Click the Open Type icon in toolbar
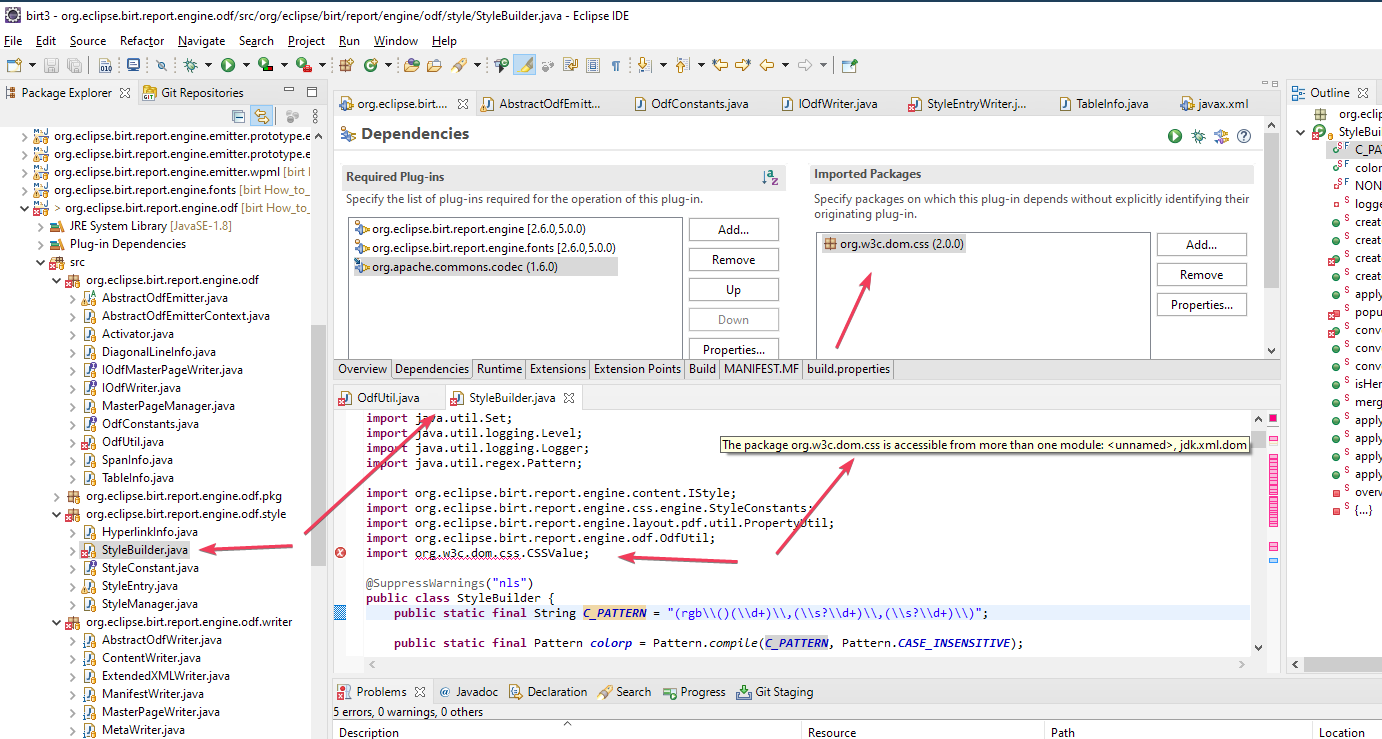 click(x=411, y=65)
